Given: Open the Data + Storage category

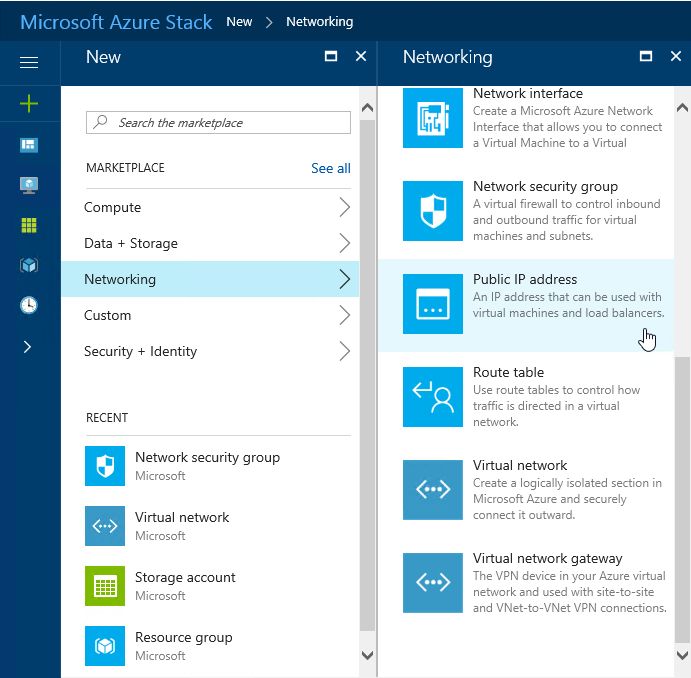Looking at the screenshot, I should tap(210, 243).
